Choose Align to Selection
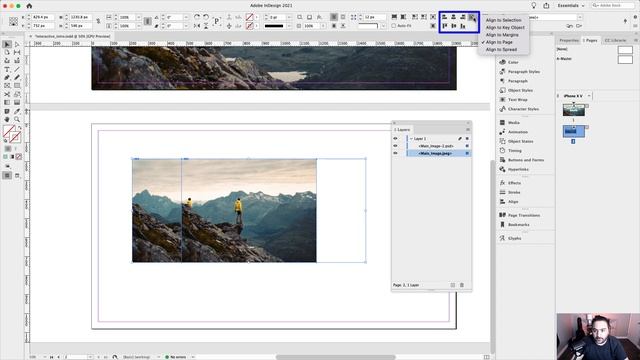Viewport: 640px width, 360px height. click(503, 20)
